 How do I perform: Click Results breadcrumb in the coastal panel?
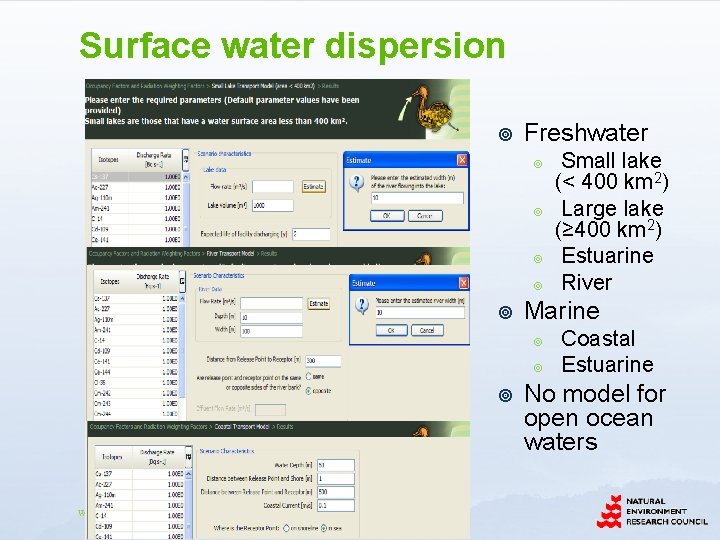tap(285, 427)
